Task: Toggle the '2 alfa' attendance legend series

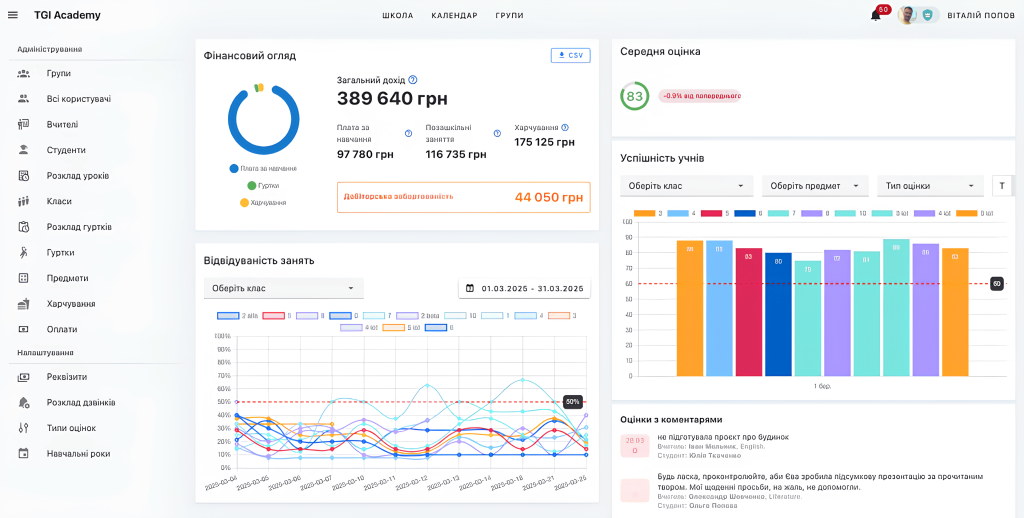Action: [x=238, y=315]
